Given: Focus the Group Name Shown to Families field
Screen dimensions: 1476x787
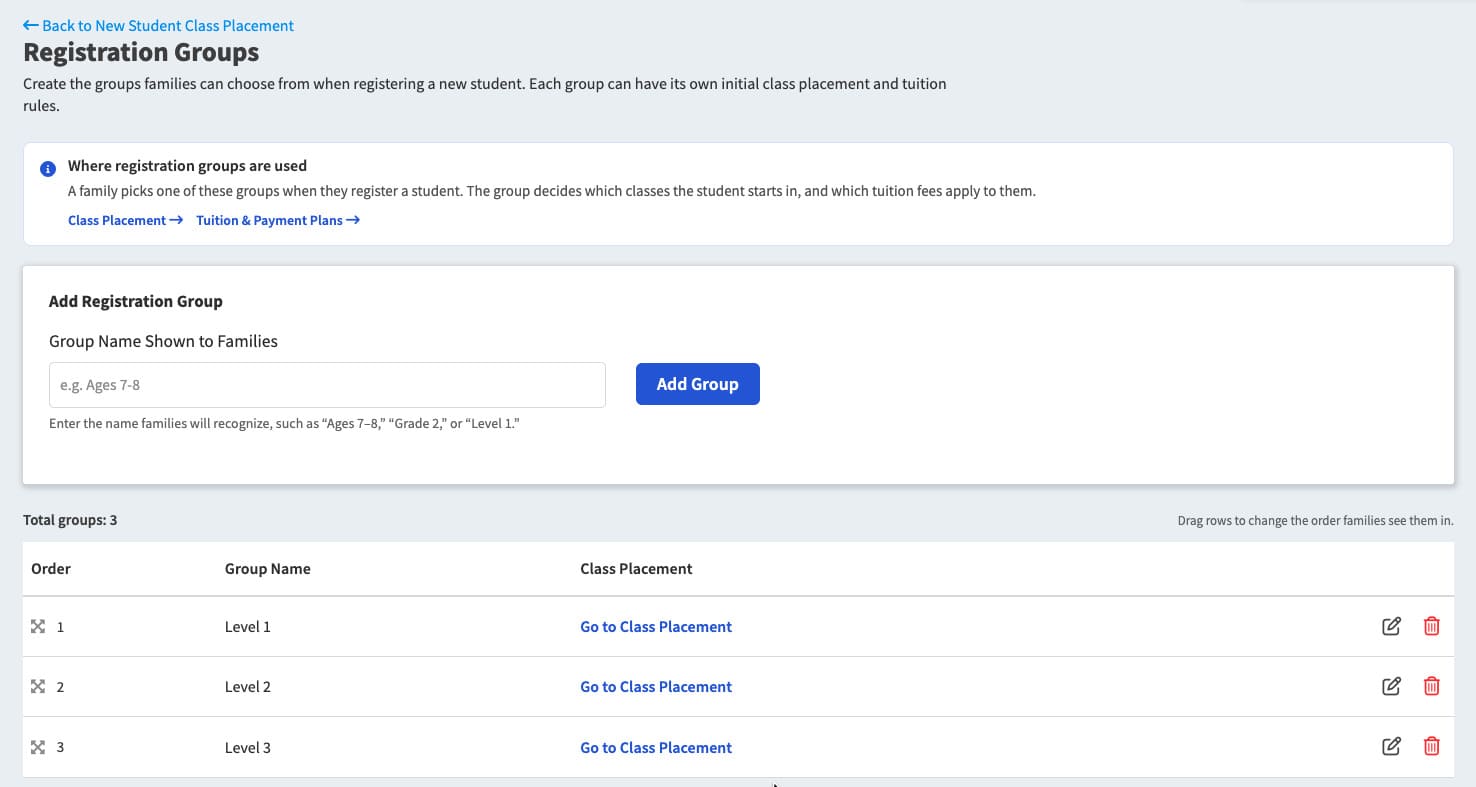Looking at the screenshot, I should [x=327, y=385].
